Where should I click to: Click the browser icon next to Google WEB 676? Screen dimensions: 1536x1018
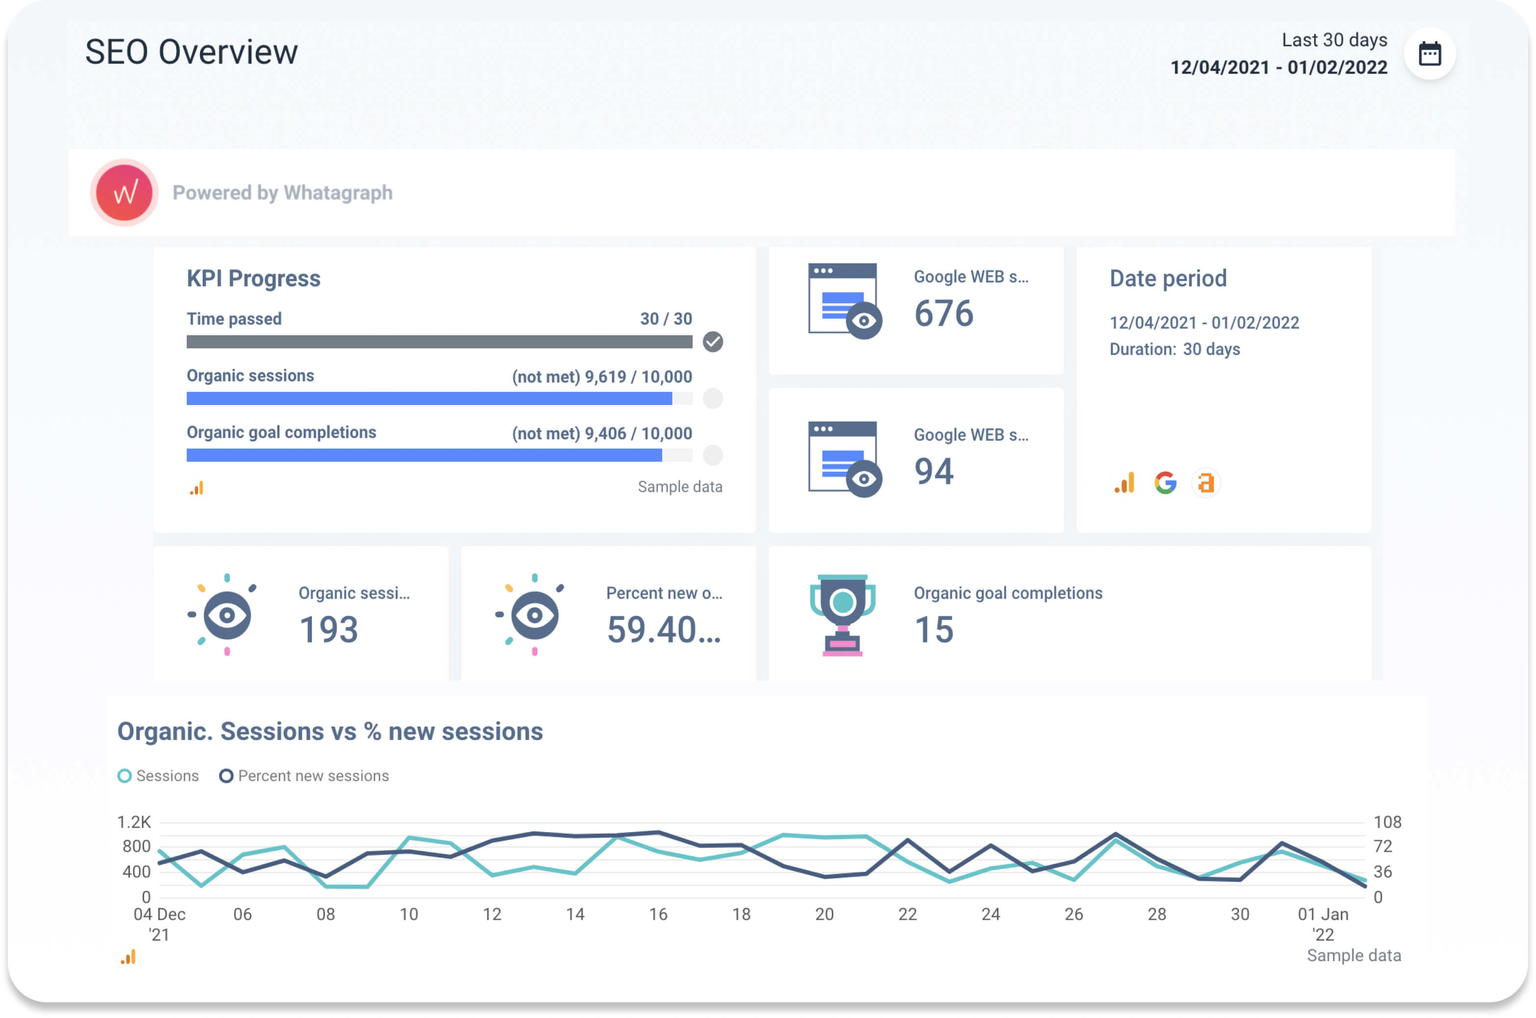point(844,298)
